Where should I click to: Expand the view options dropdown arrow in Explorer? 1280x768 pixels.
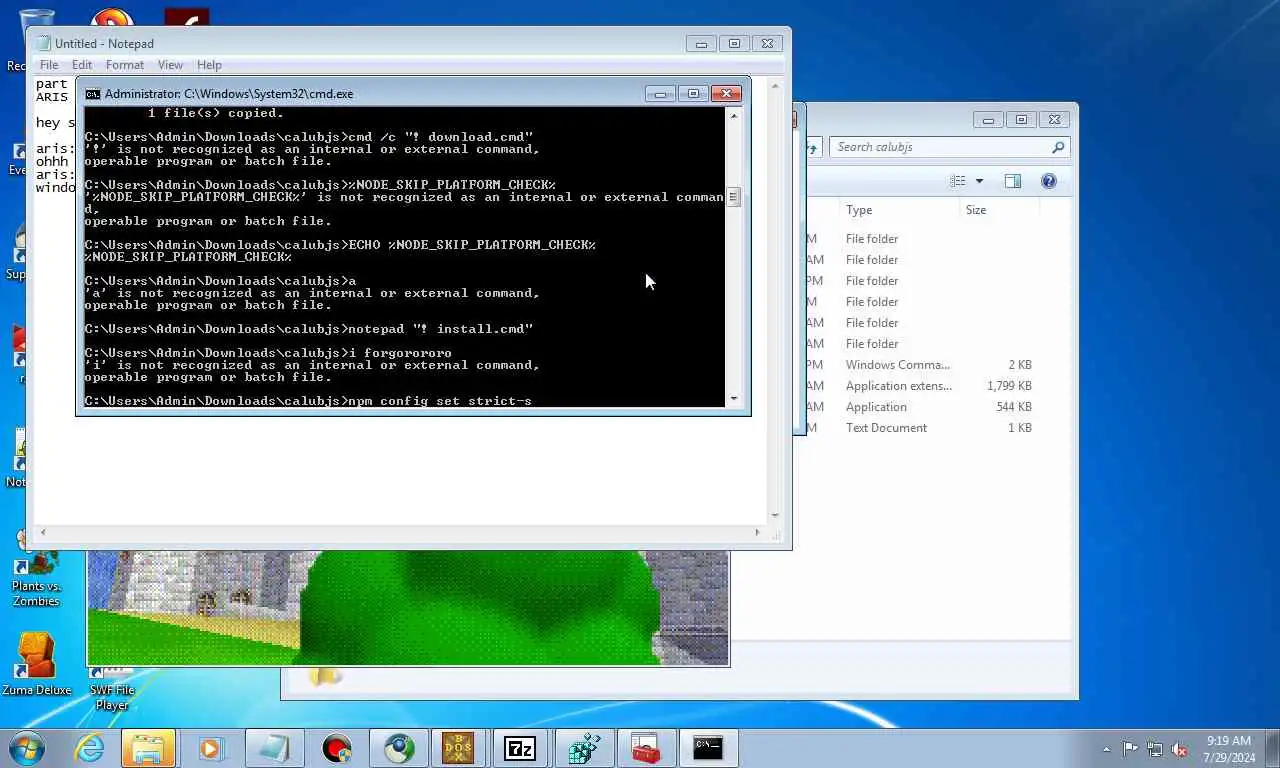pos(979,181)
